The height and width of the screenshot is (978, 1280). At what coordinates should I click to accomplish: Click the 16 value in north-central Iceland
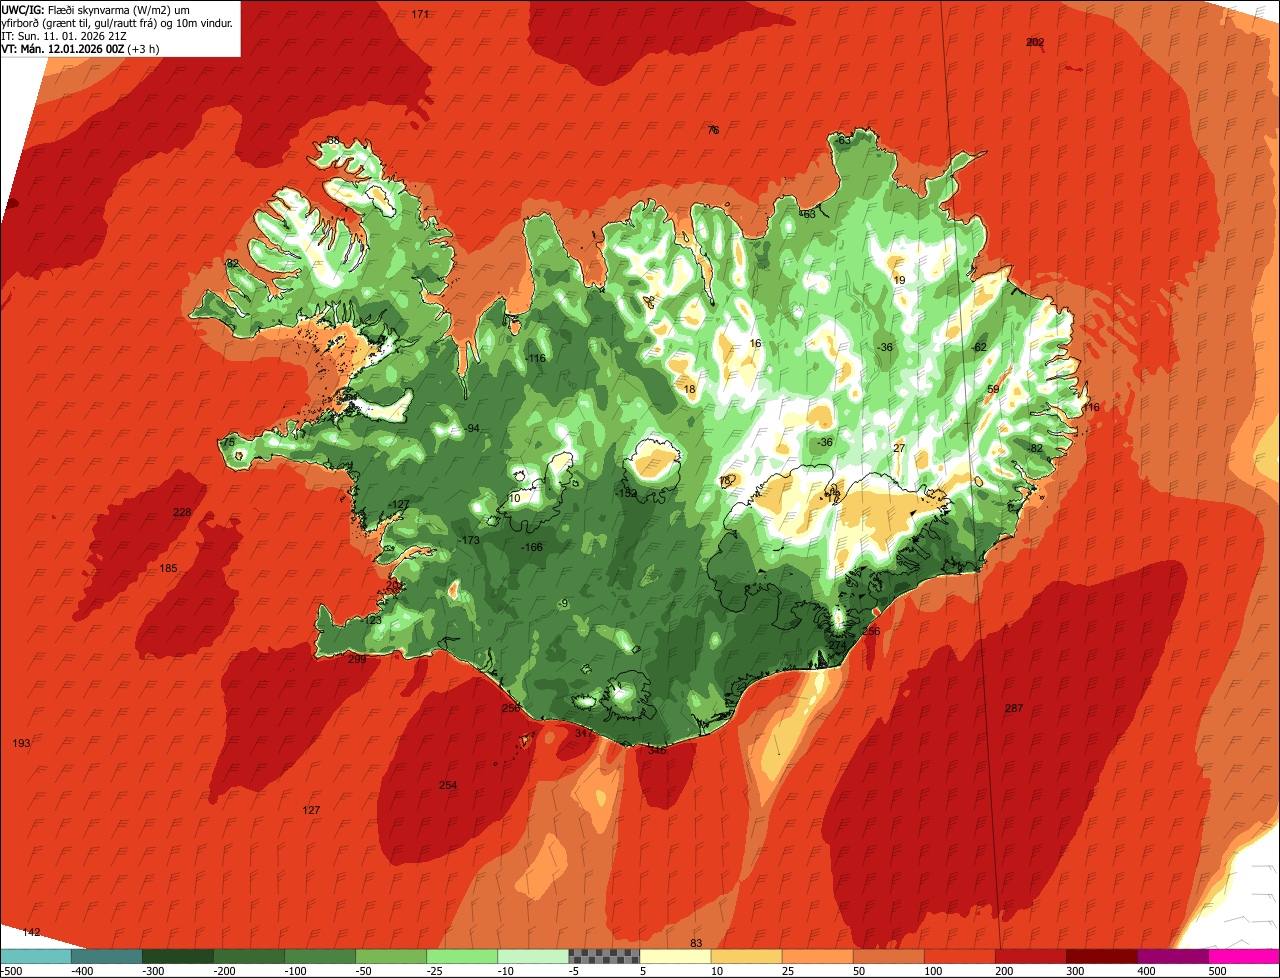[x=755, y=343]
